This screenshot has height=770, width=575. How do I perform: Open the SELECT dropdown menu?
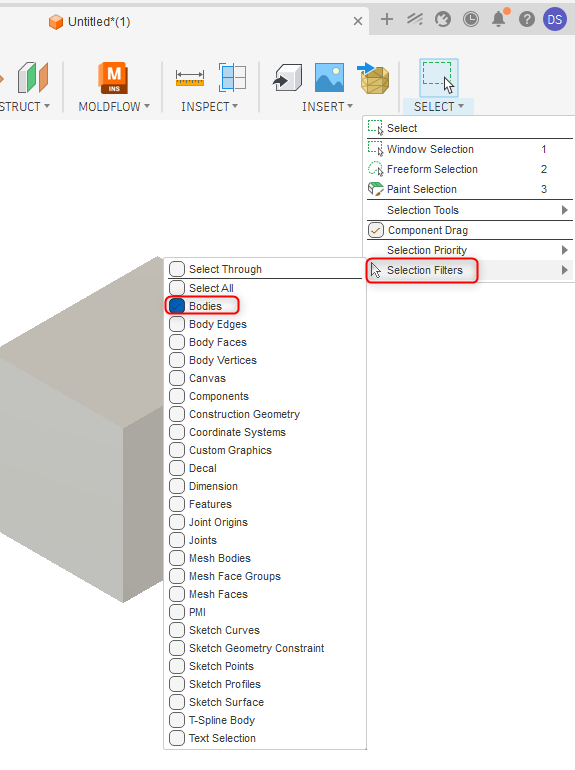coord(438,107)
